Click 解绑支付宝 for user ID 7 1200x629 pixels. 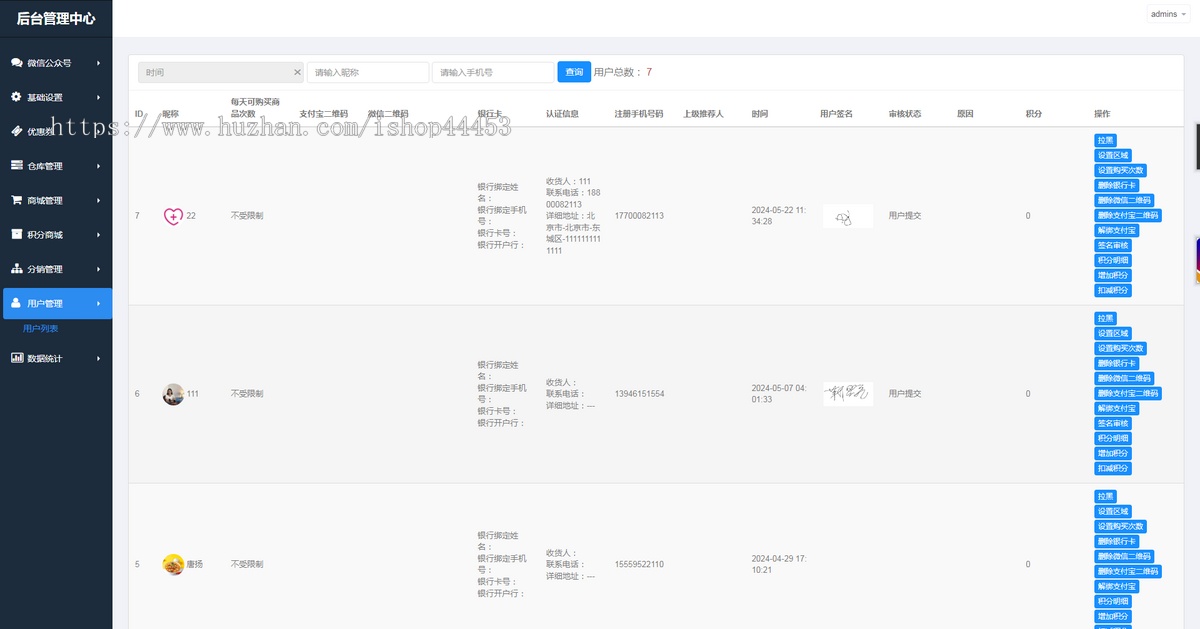(1117, 230)
